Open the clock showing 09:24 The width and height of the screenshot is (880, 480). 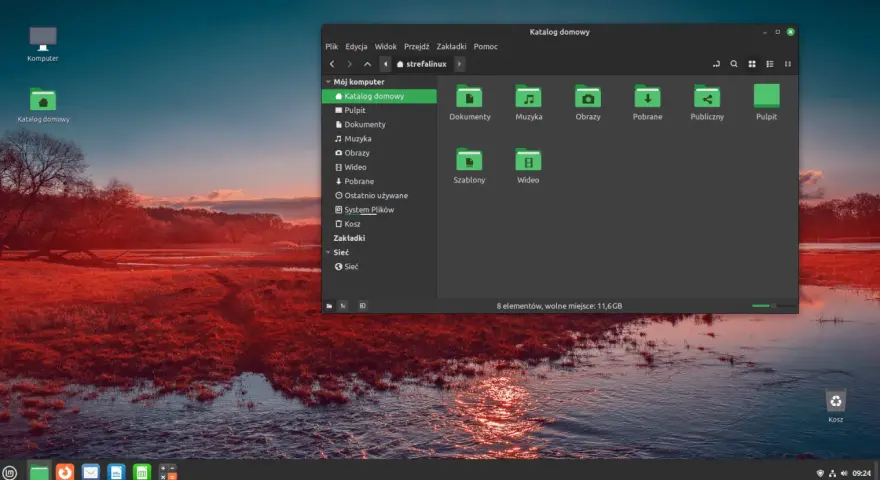(x=861, y=473)
